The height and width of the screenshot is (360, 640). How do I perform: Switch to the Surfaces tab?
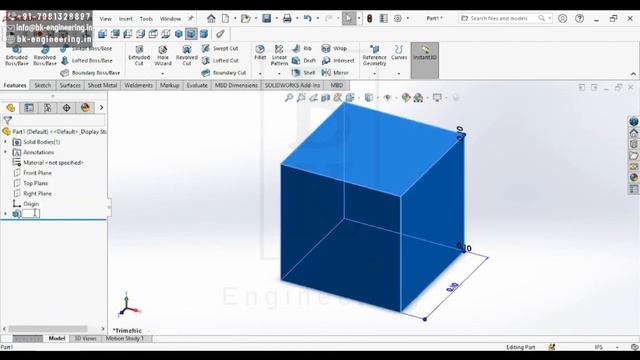point(70,85)
